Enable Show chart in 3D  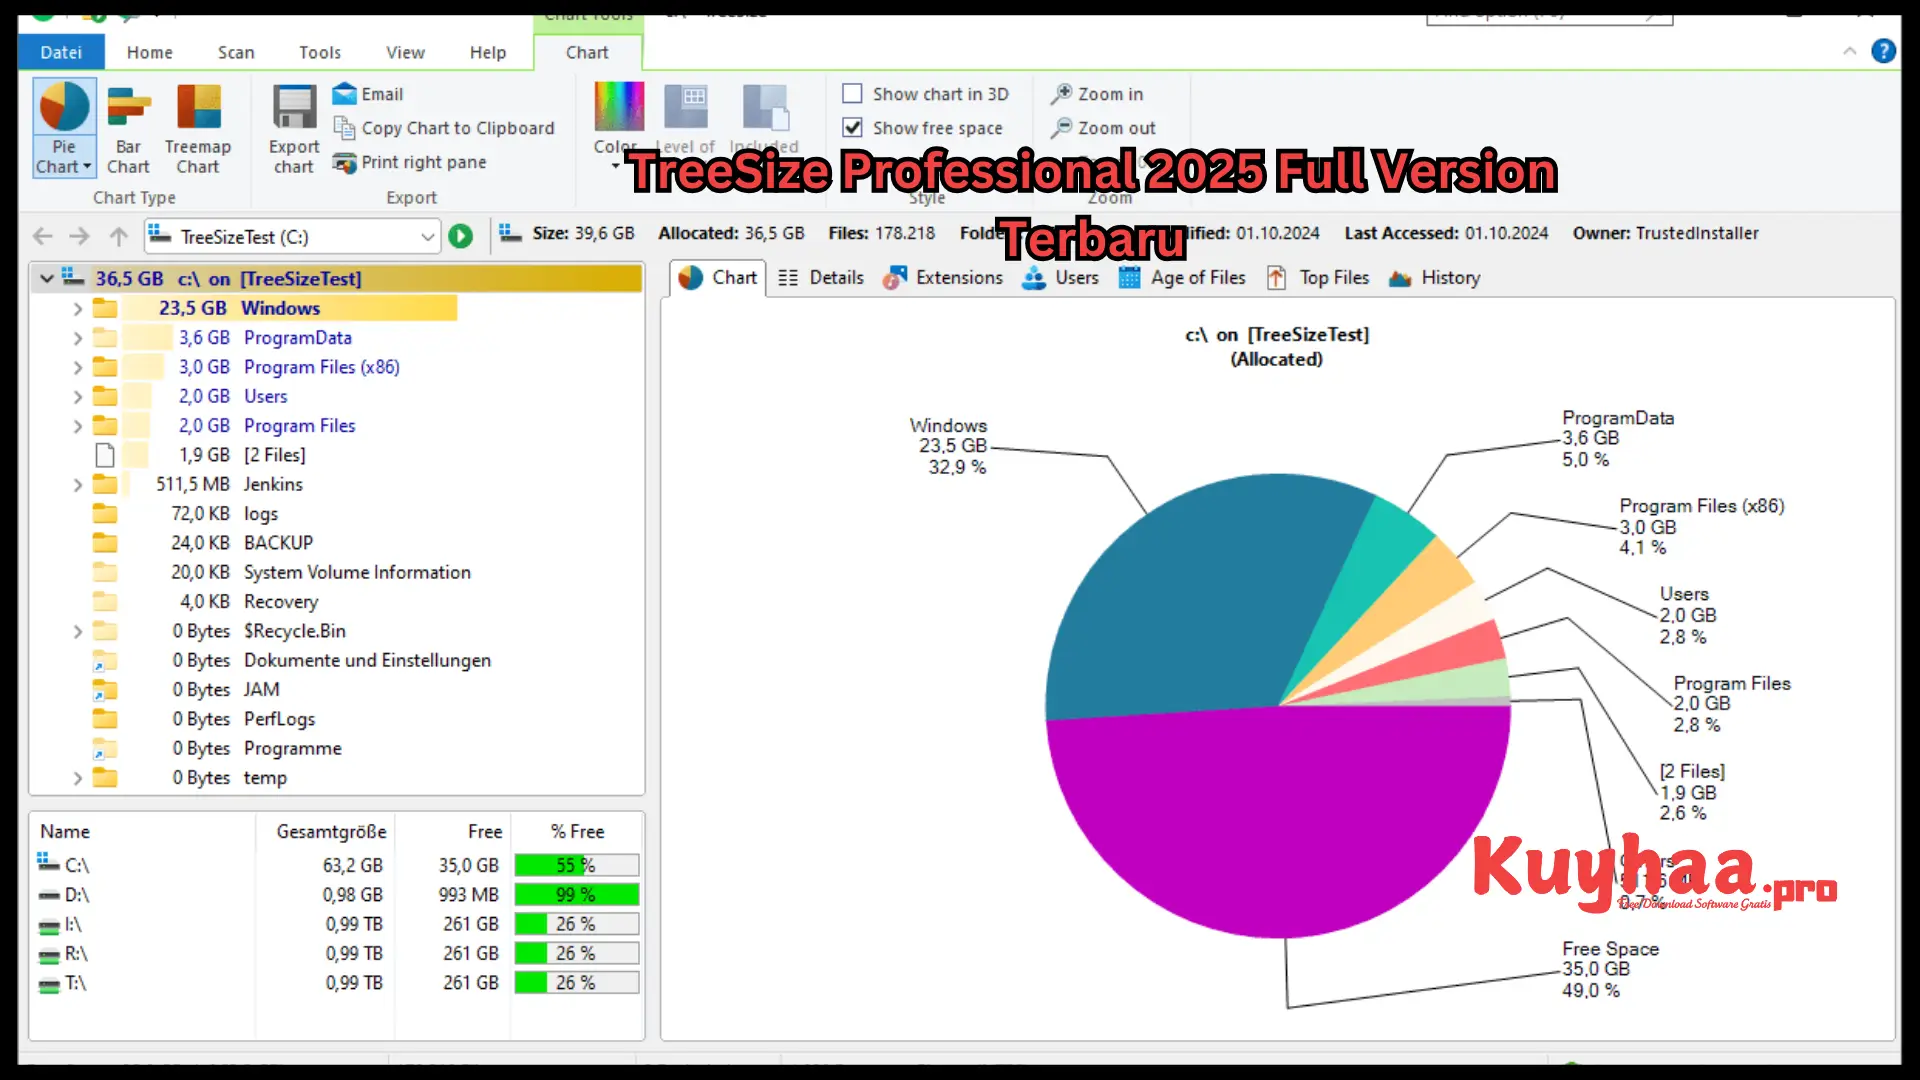852,94
